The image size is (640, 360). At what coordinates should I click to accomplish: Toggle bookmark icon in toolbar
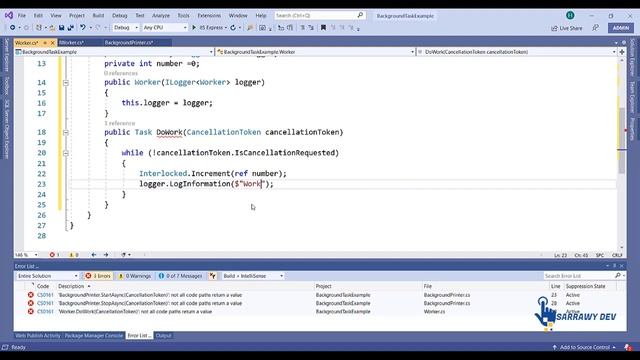tap(323, 28)
